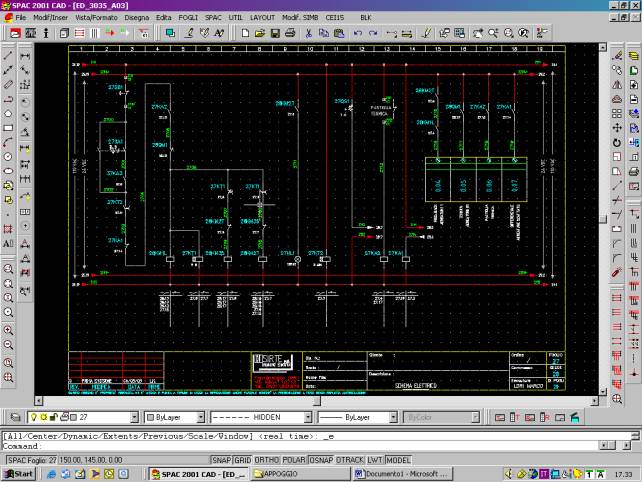The width and height of the screenshot is (642, 482).
Task: Click the horizontal scrollbar right arrow
Action: tap(595, 401)
